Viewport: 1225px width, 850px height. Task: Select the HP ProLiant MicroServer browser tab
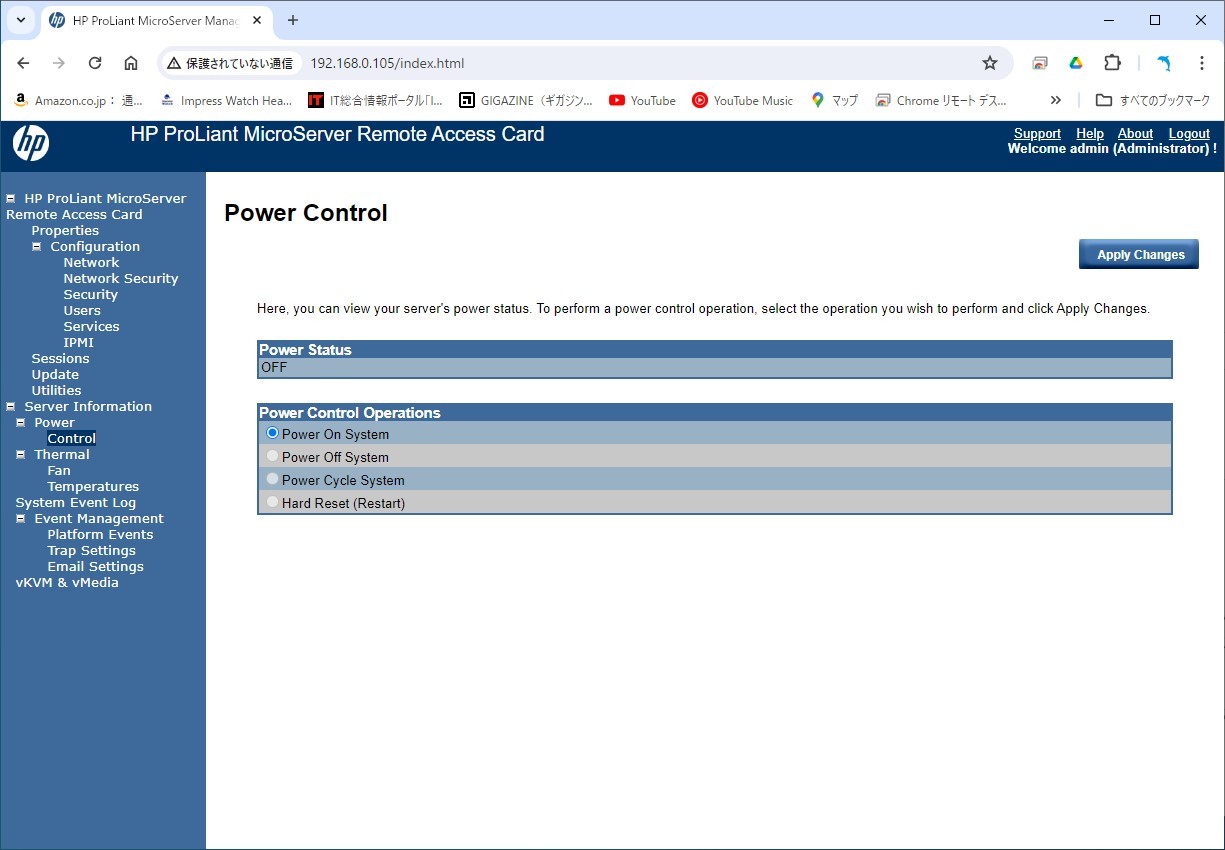[155, 20]
